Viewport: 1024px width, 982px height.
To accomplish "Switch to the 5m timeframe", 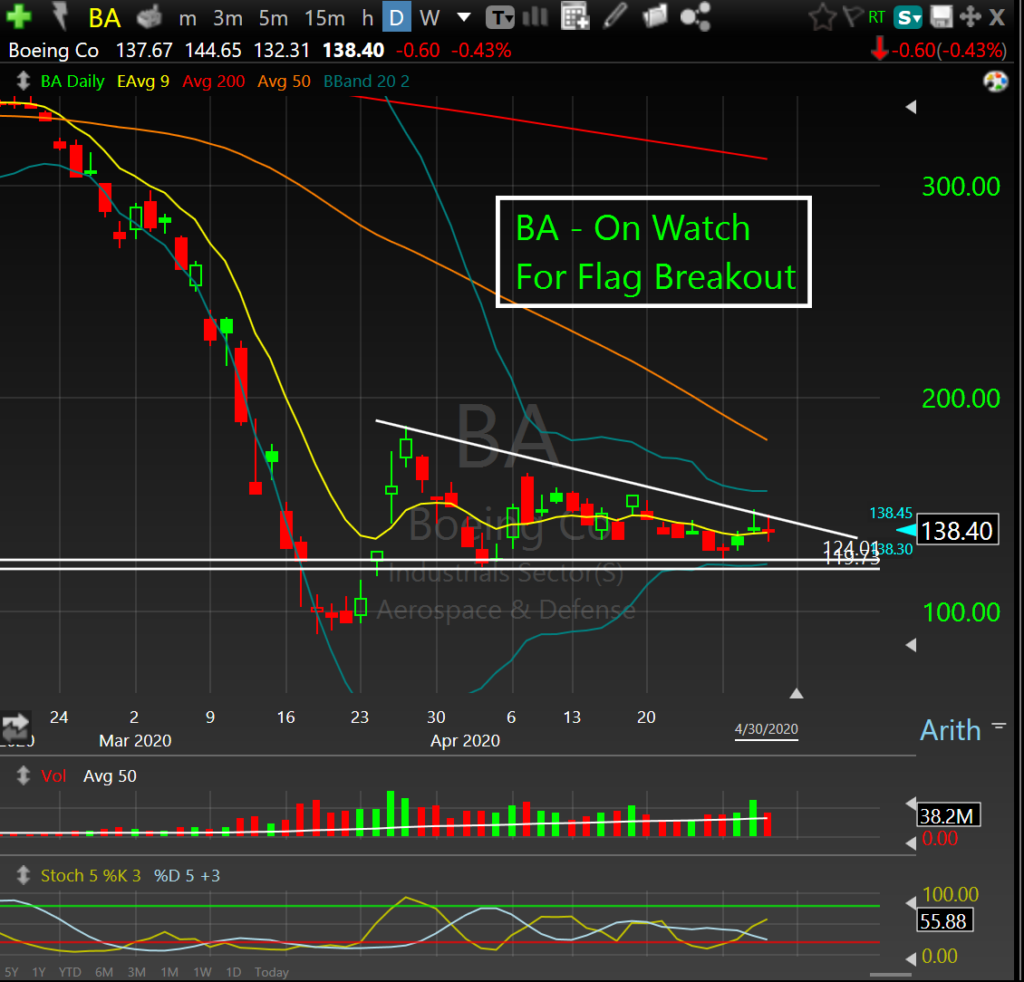I will (273, 18).
